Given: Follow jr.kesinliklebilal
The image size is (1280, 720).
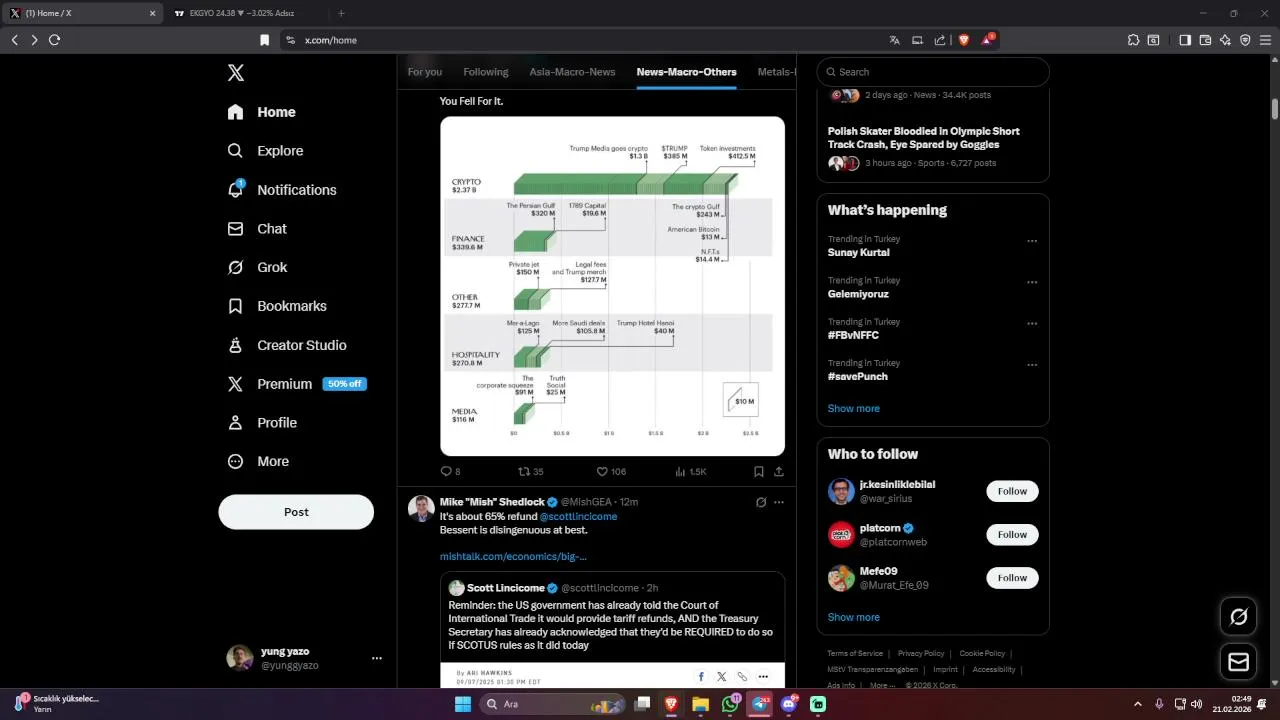Looking at the screenshot, I should 1012,491.
